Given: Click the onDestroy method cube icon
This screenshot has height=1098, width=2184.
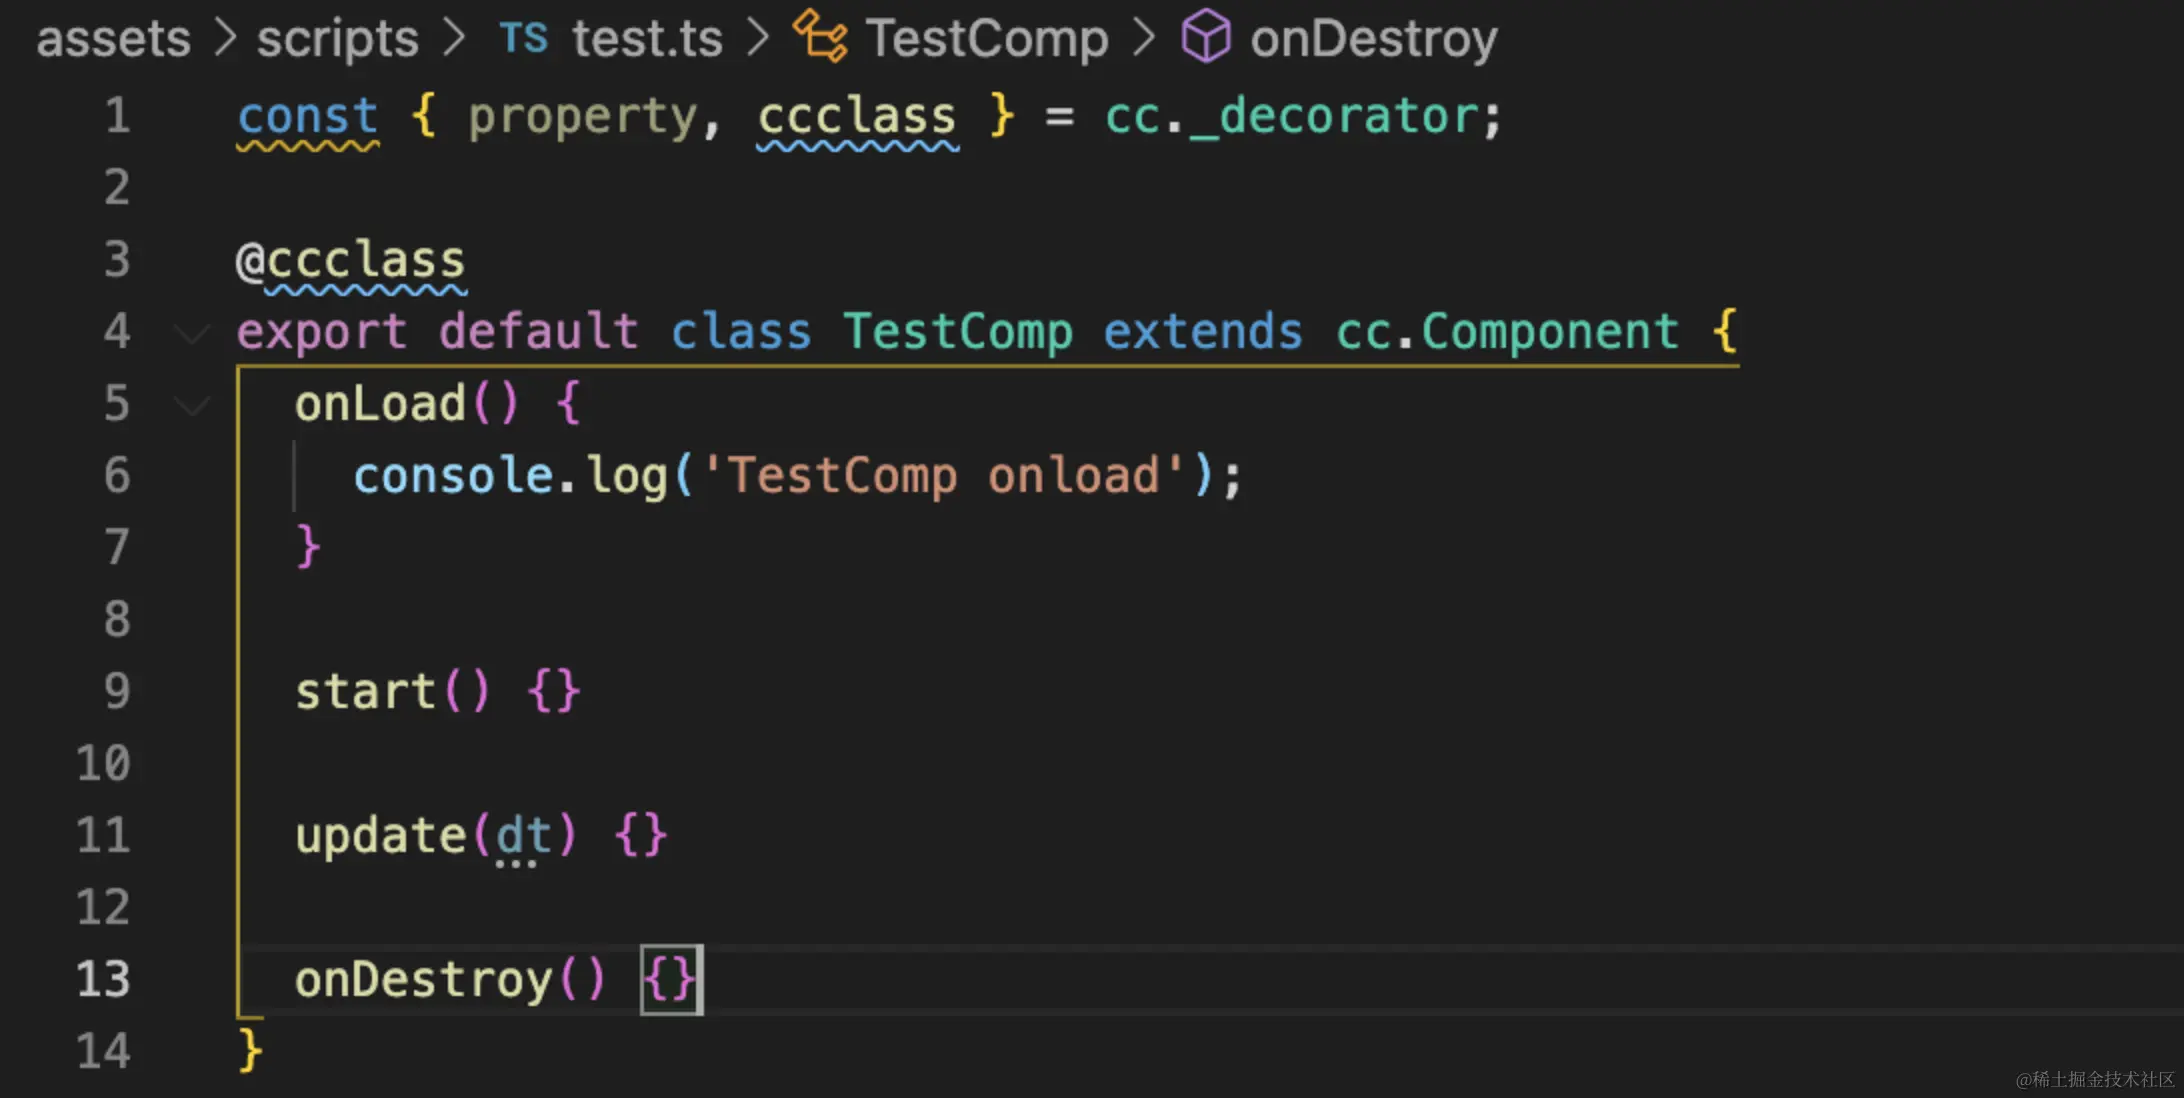Looking at the screenshot, I should (x=1205, y=38).
